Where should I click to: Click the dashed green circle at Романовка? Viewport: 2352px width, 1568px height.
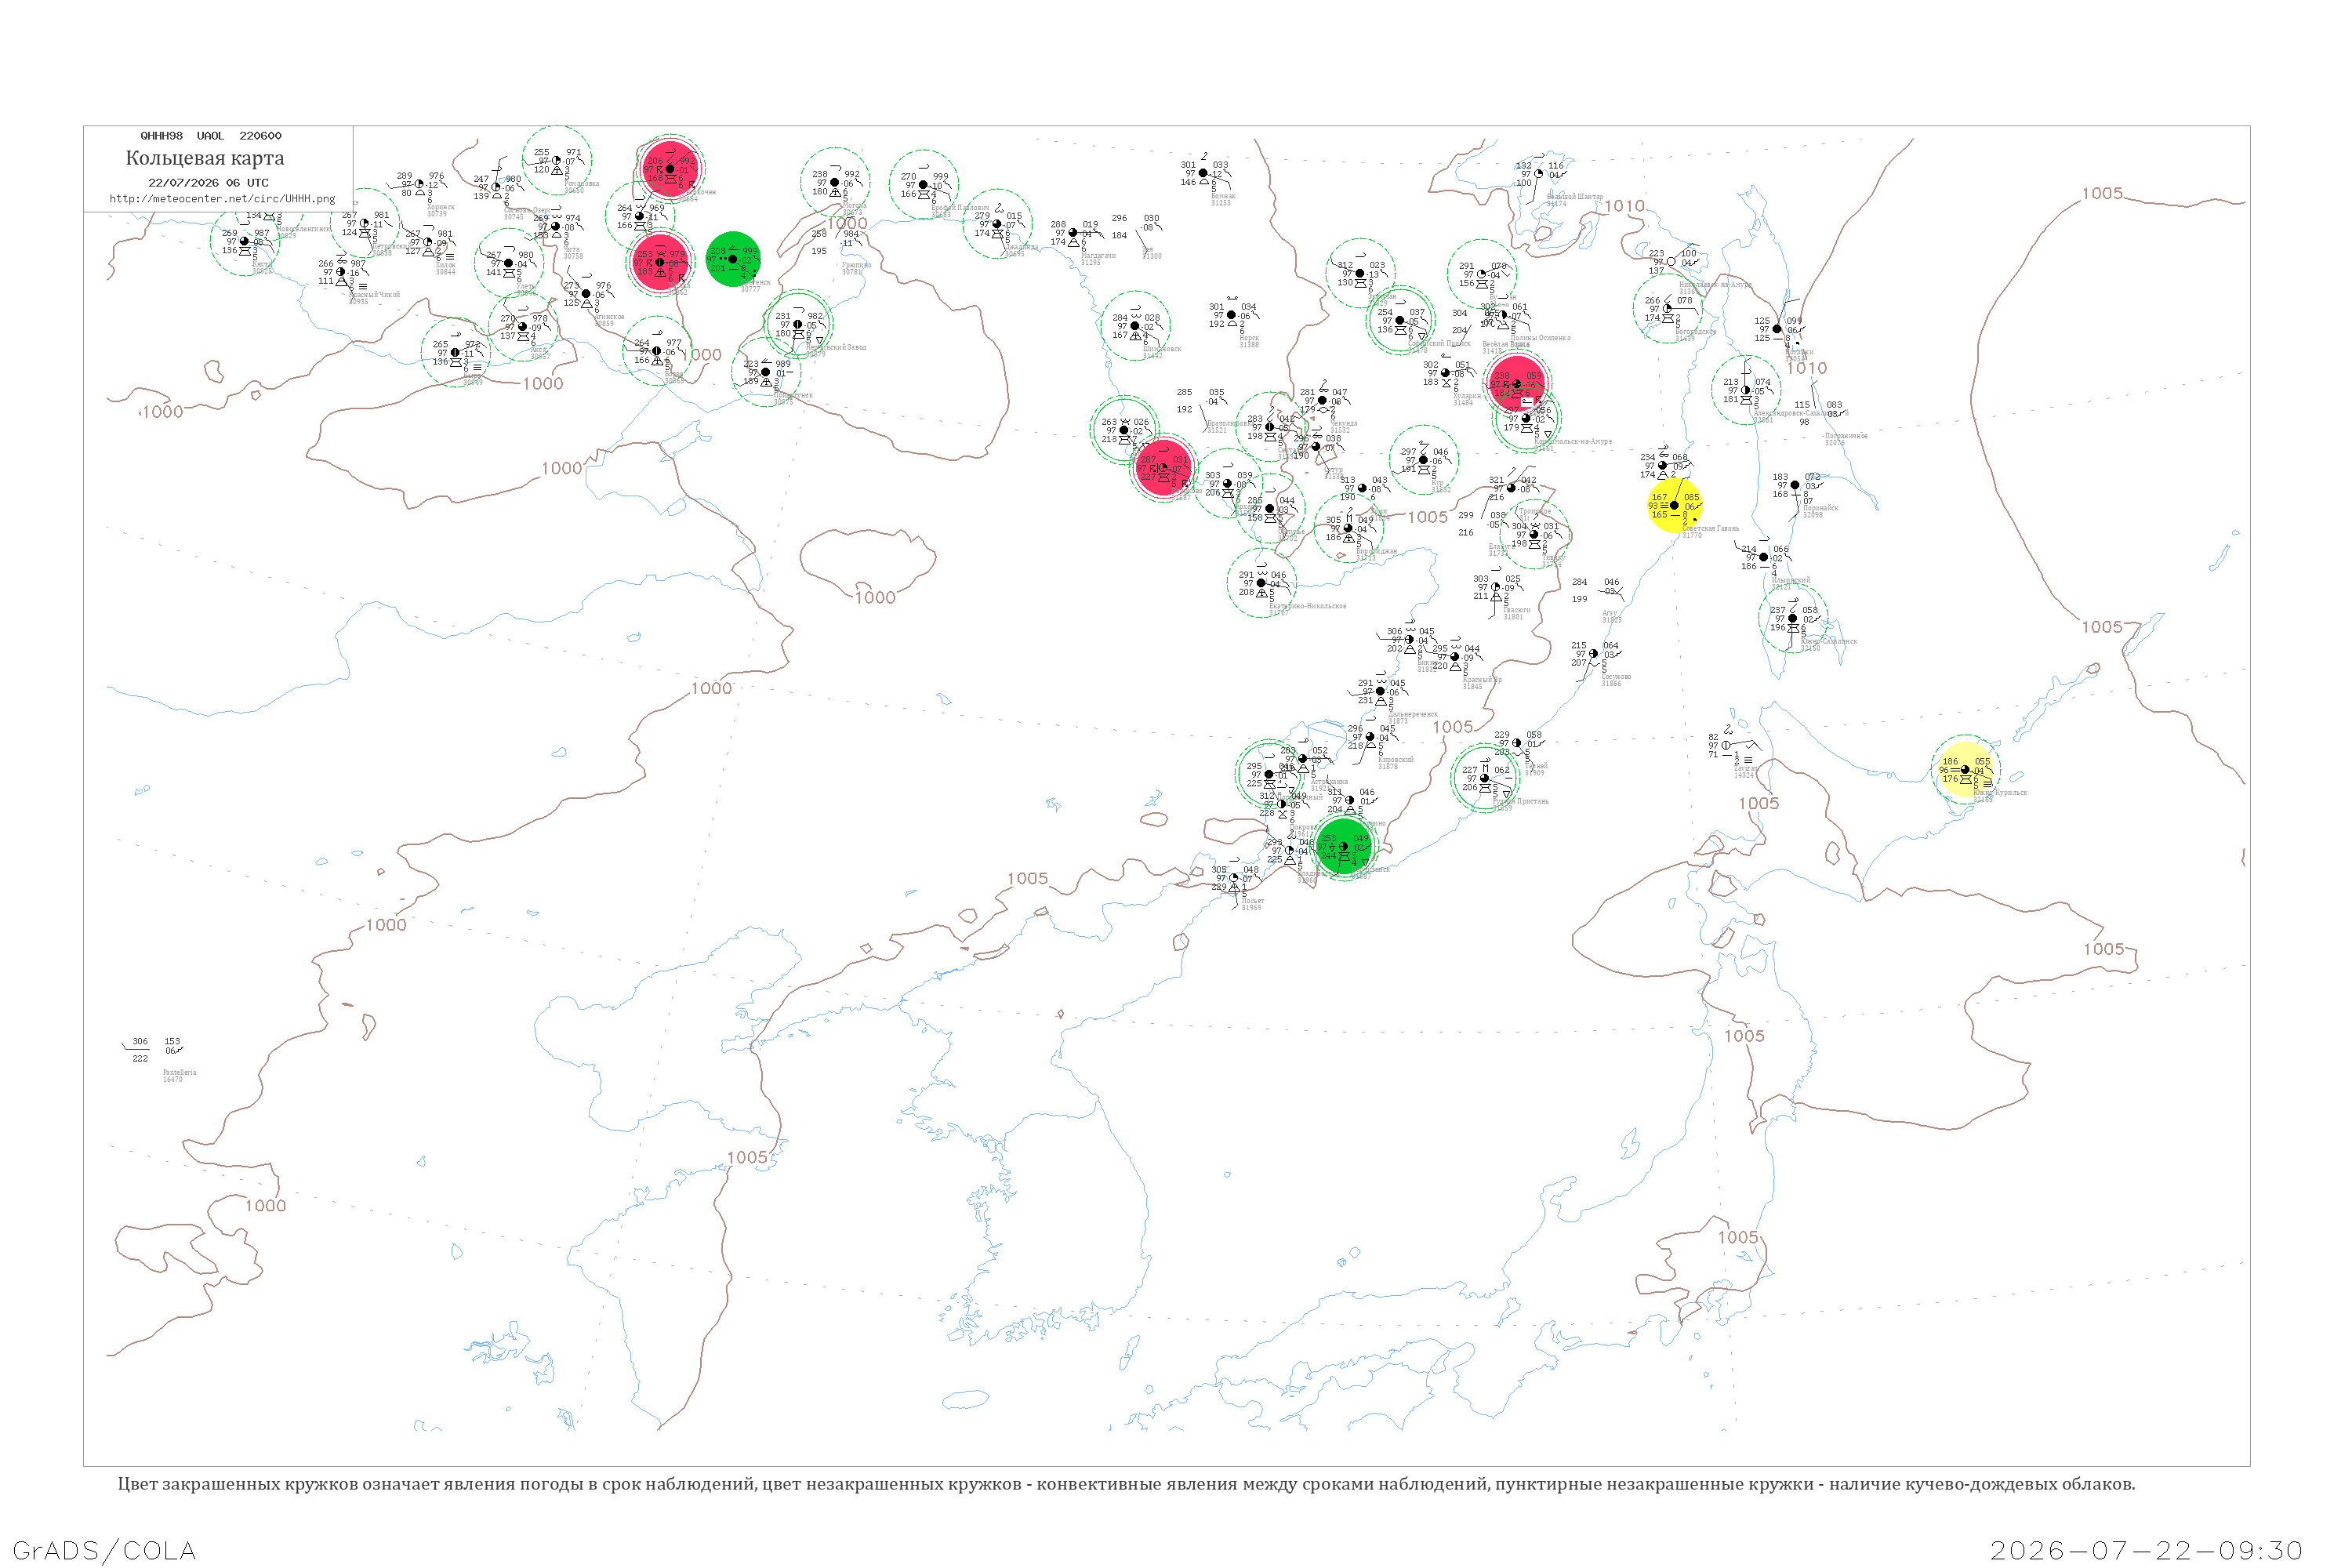click(x=557, y=160)
